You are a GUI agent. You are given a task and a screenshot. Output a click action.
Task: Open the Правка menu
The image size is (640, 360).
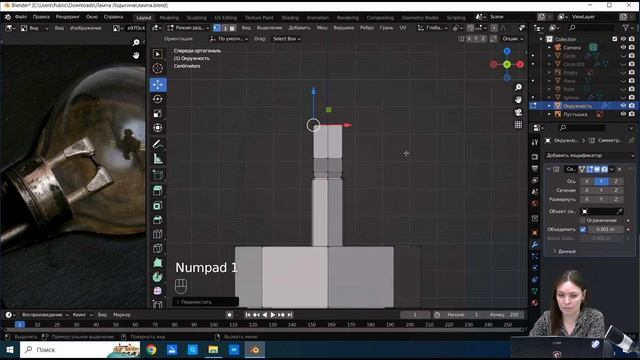click(x=41, y=17)
